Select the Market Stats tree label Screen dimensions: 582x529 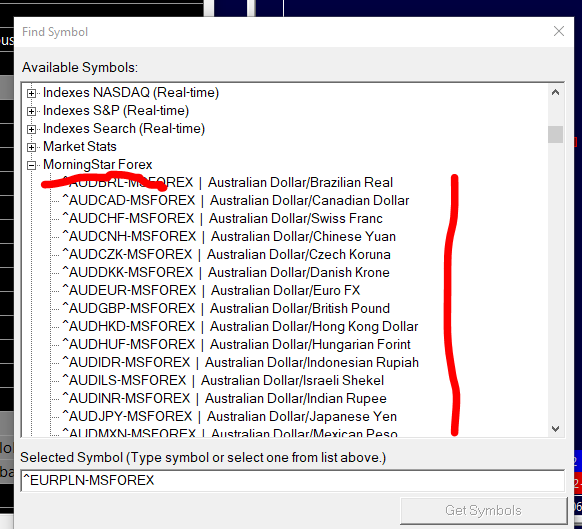[x=80, y=147]
